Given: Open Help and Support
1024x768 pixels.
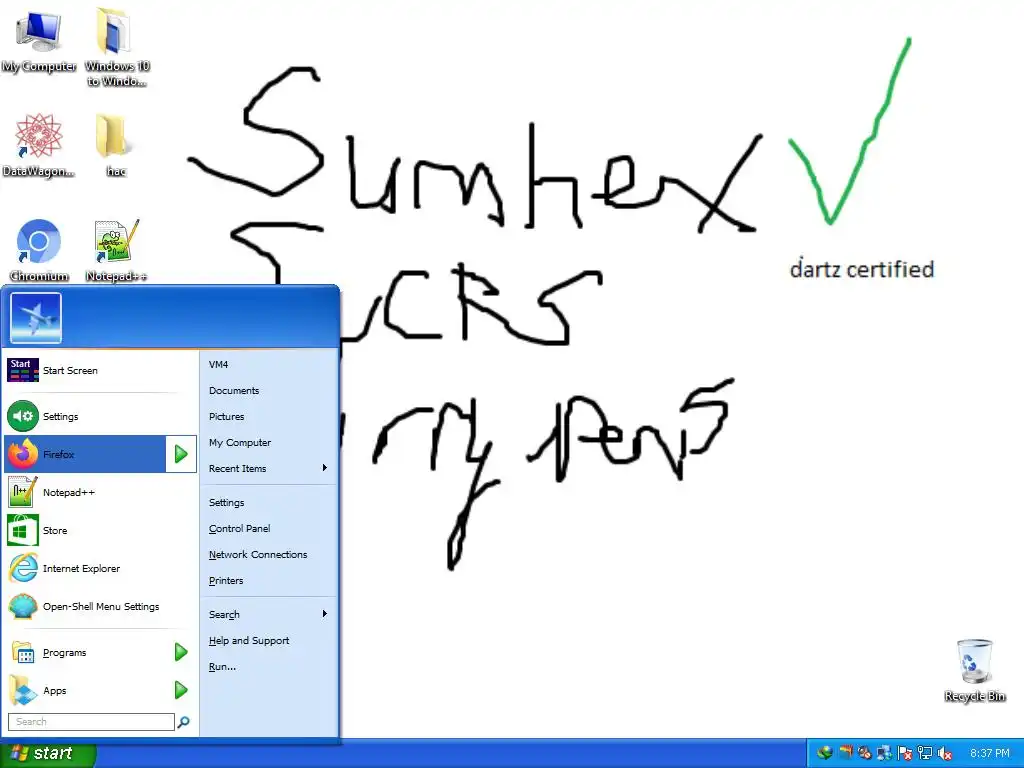Looking at the screenshot, I should (268, 641).
